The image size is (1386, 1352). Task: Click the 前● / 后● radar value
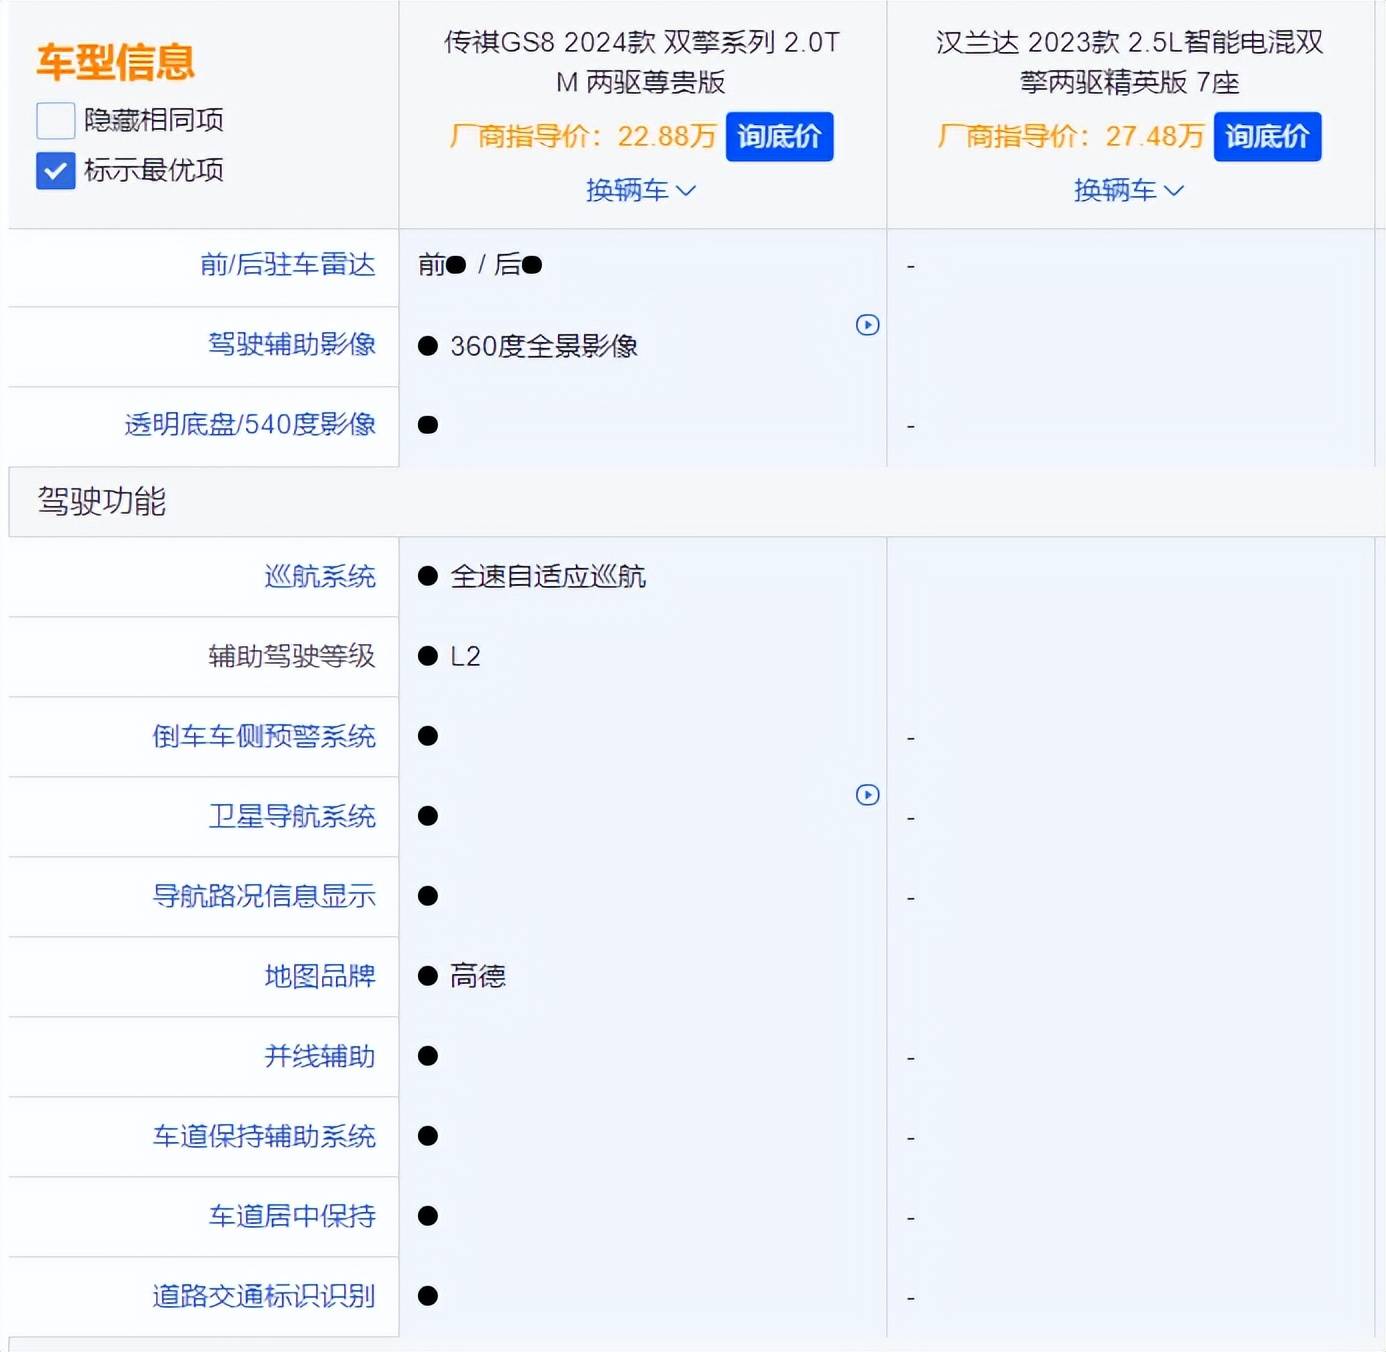pos(480,264)
